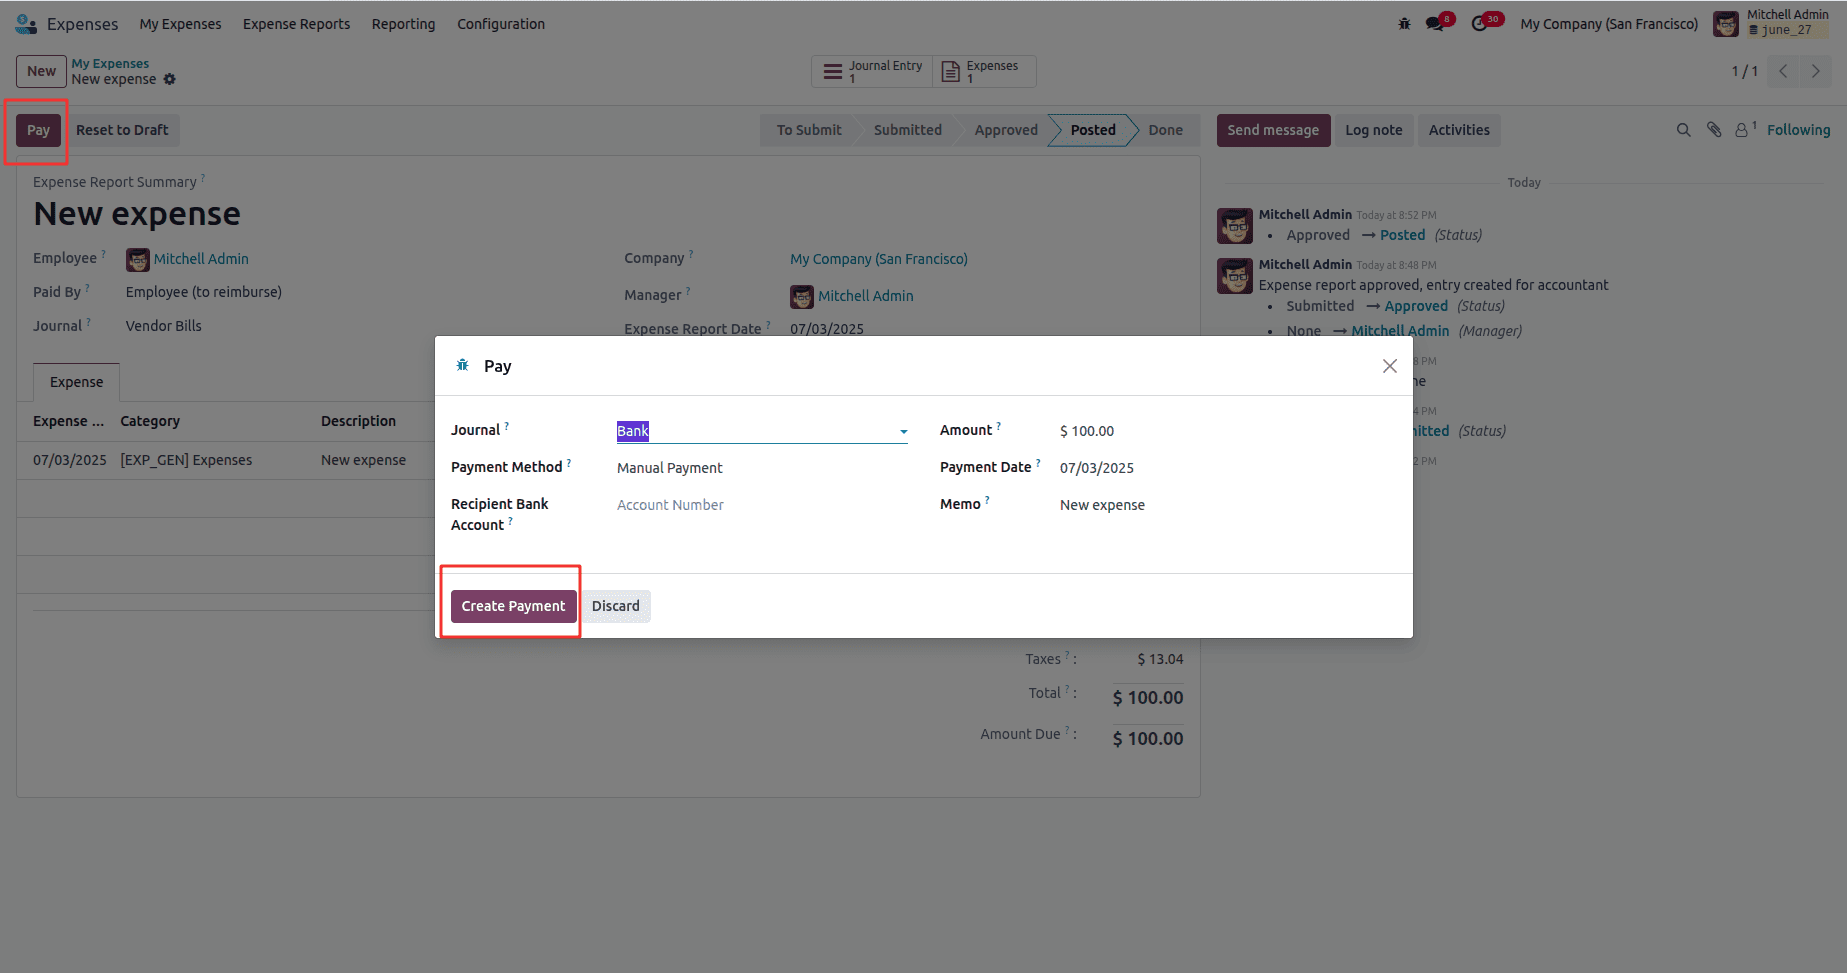Open the Reporting menu
1847x973 pixels.
click(x=403, y=24)
